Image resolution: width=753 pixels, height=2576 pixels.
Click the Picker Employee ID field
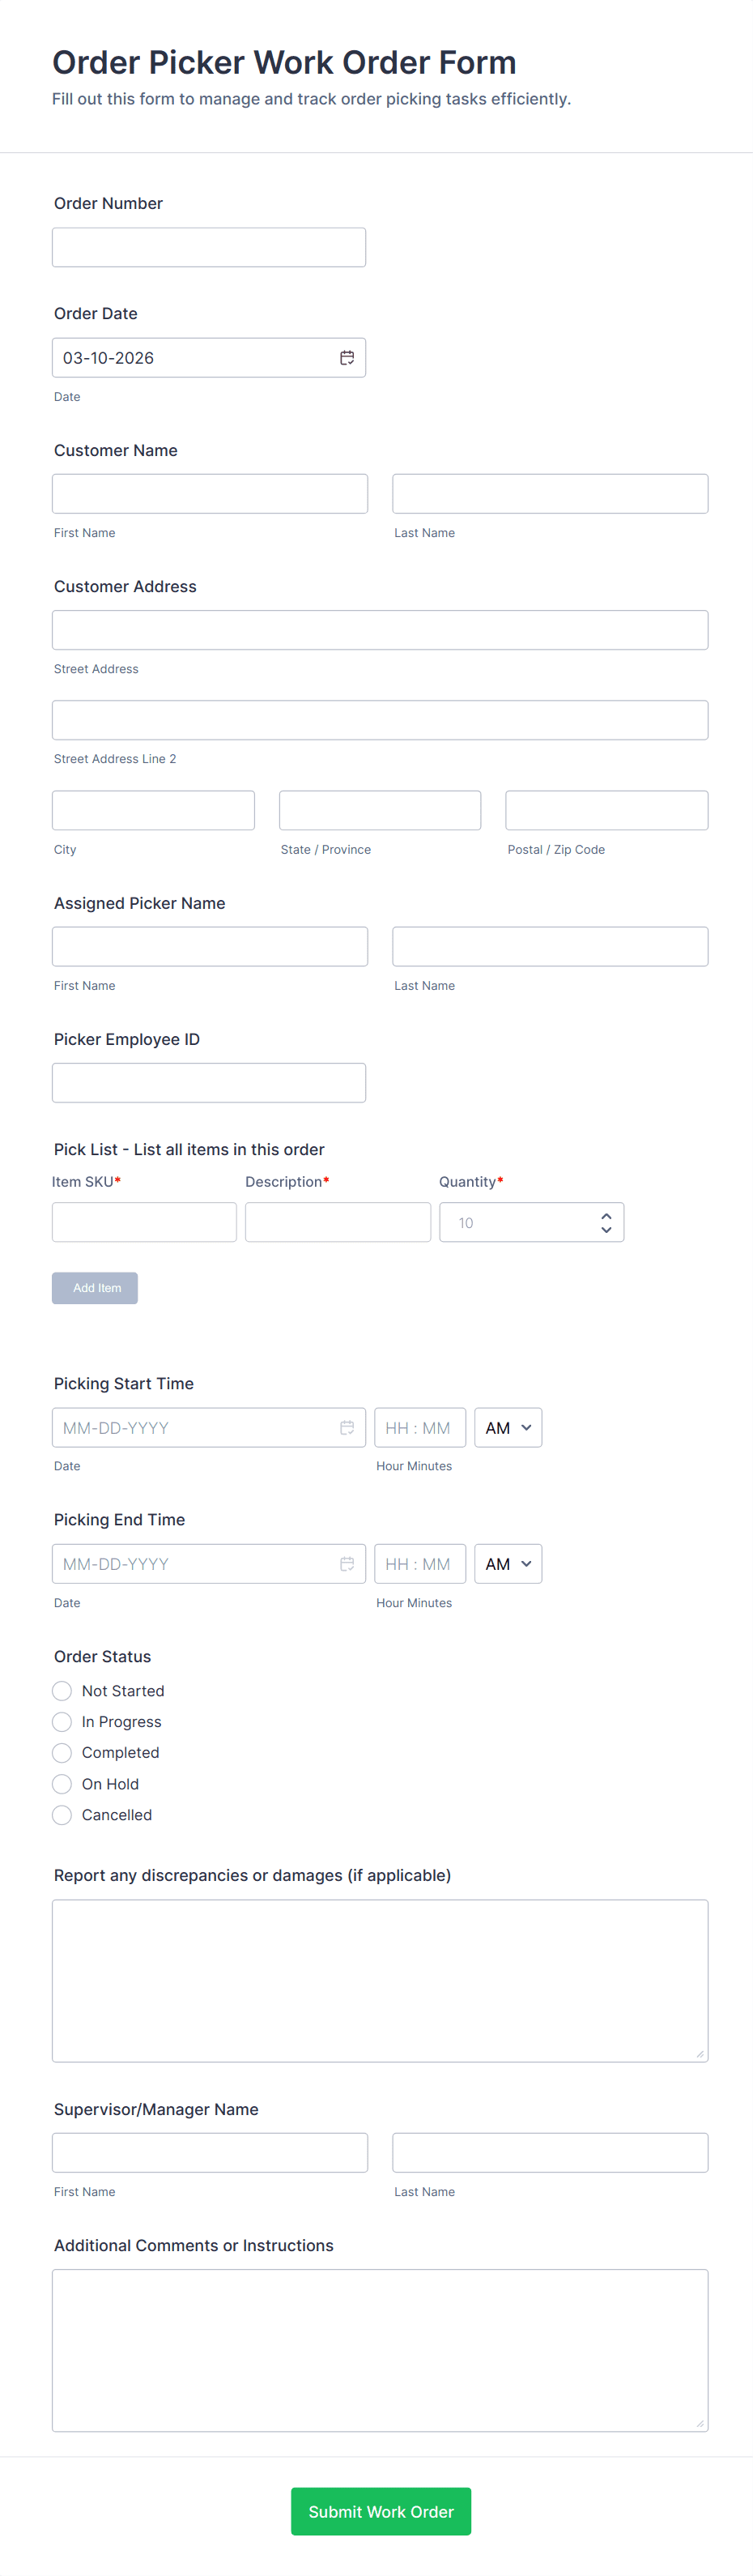(x=209, y=1083)
